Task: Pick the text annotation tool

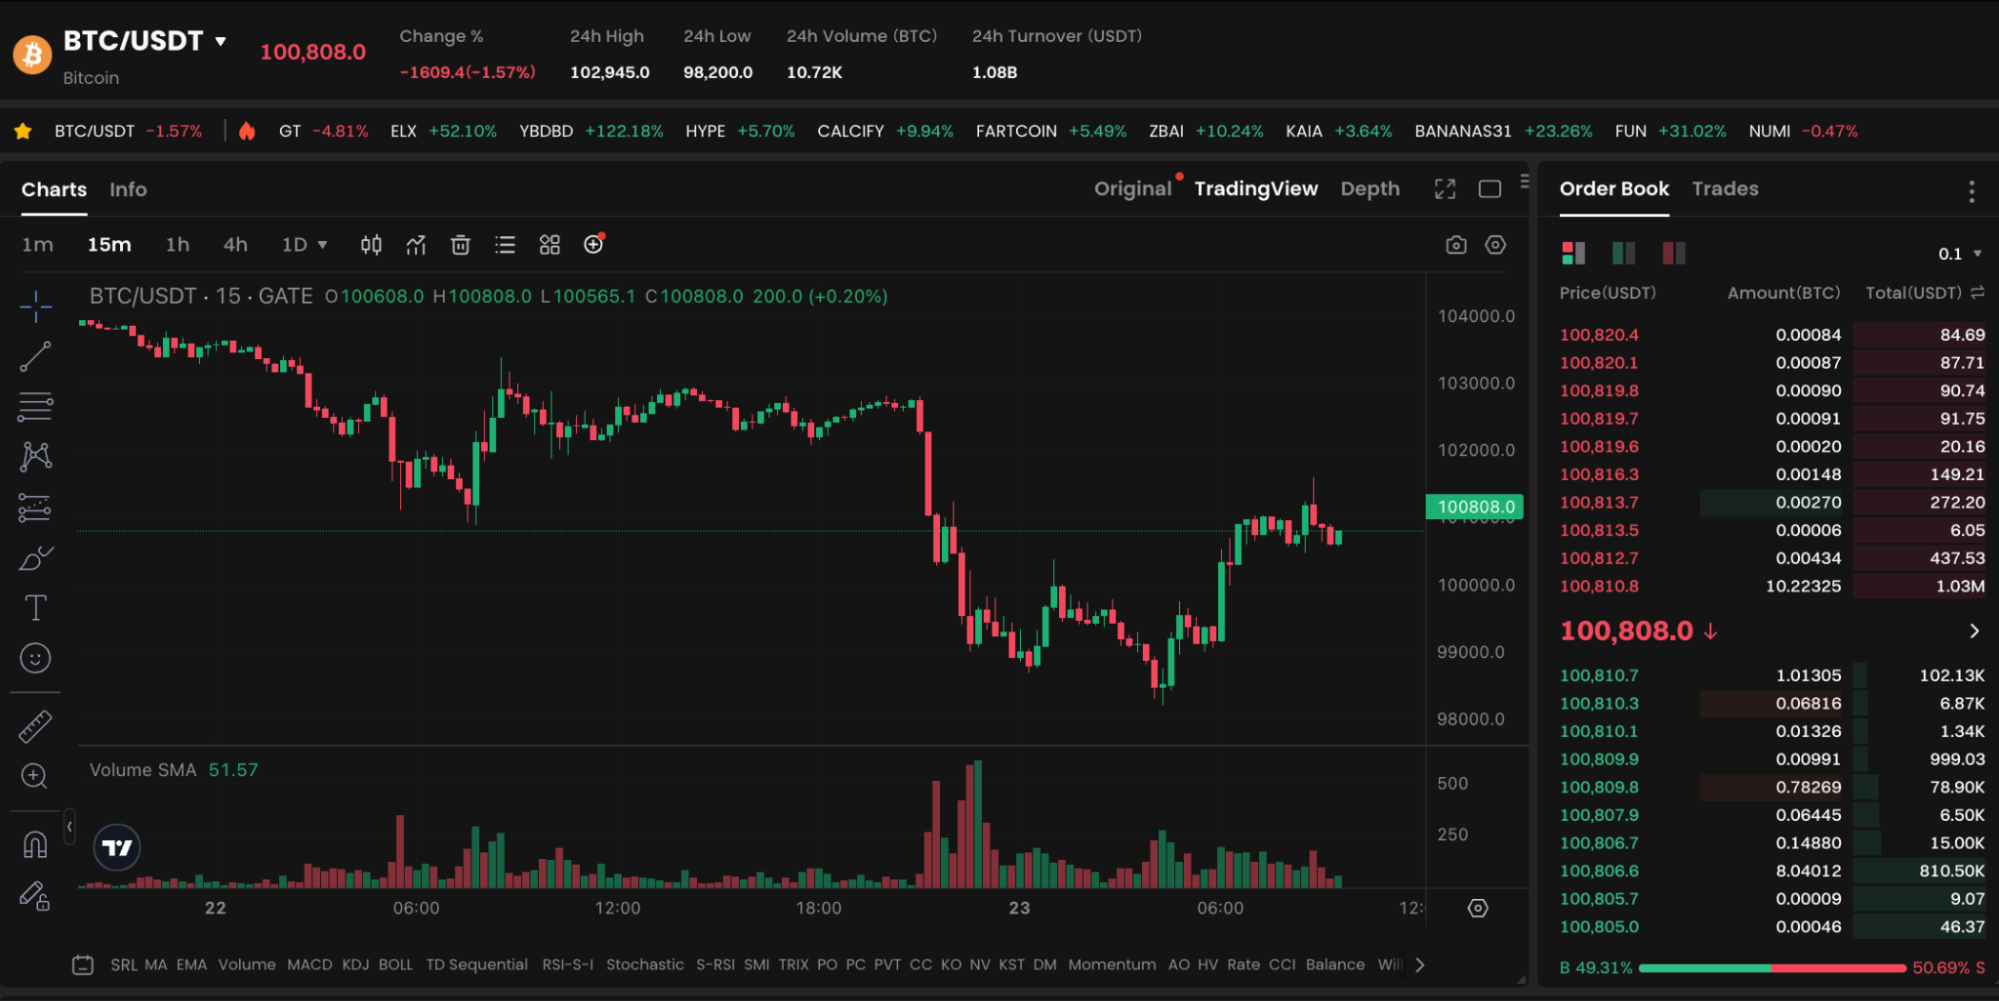Action: click(x=35, y=608)
